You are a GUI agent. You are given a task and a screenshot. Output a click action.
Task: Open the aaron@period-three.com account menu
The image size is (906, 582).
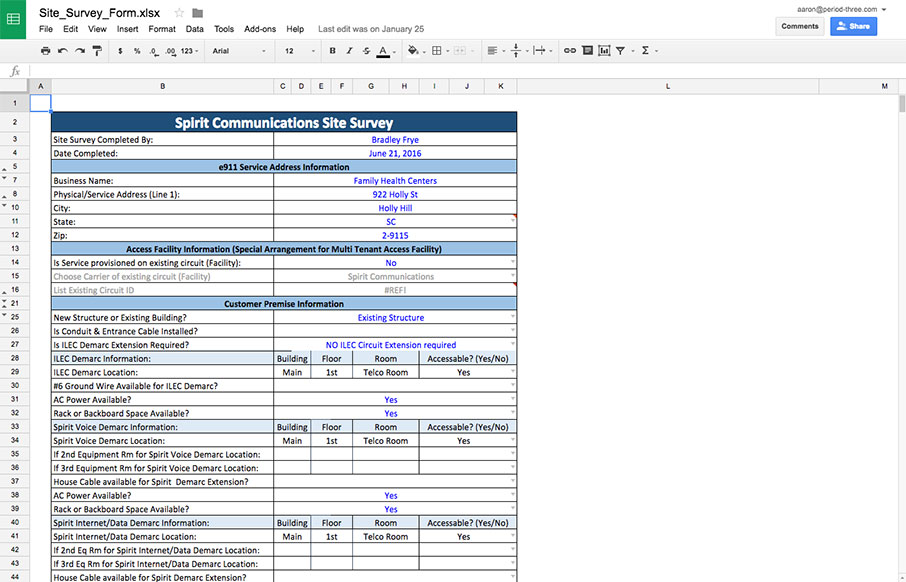[x=841, y=9]
